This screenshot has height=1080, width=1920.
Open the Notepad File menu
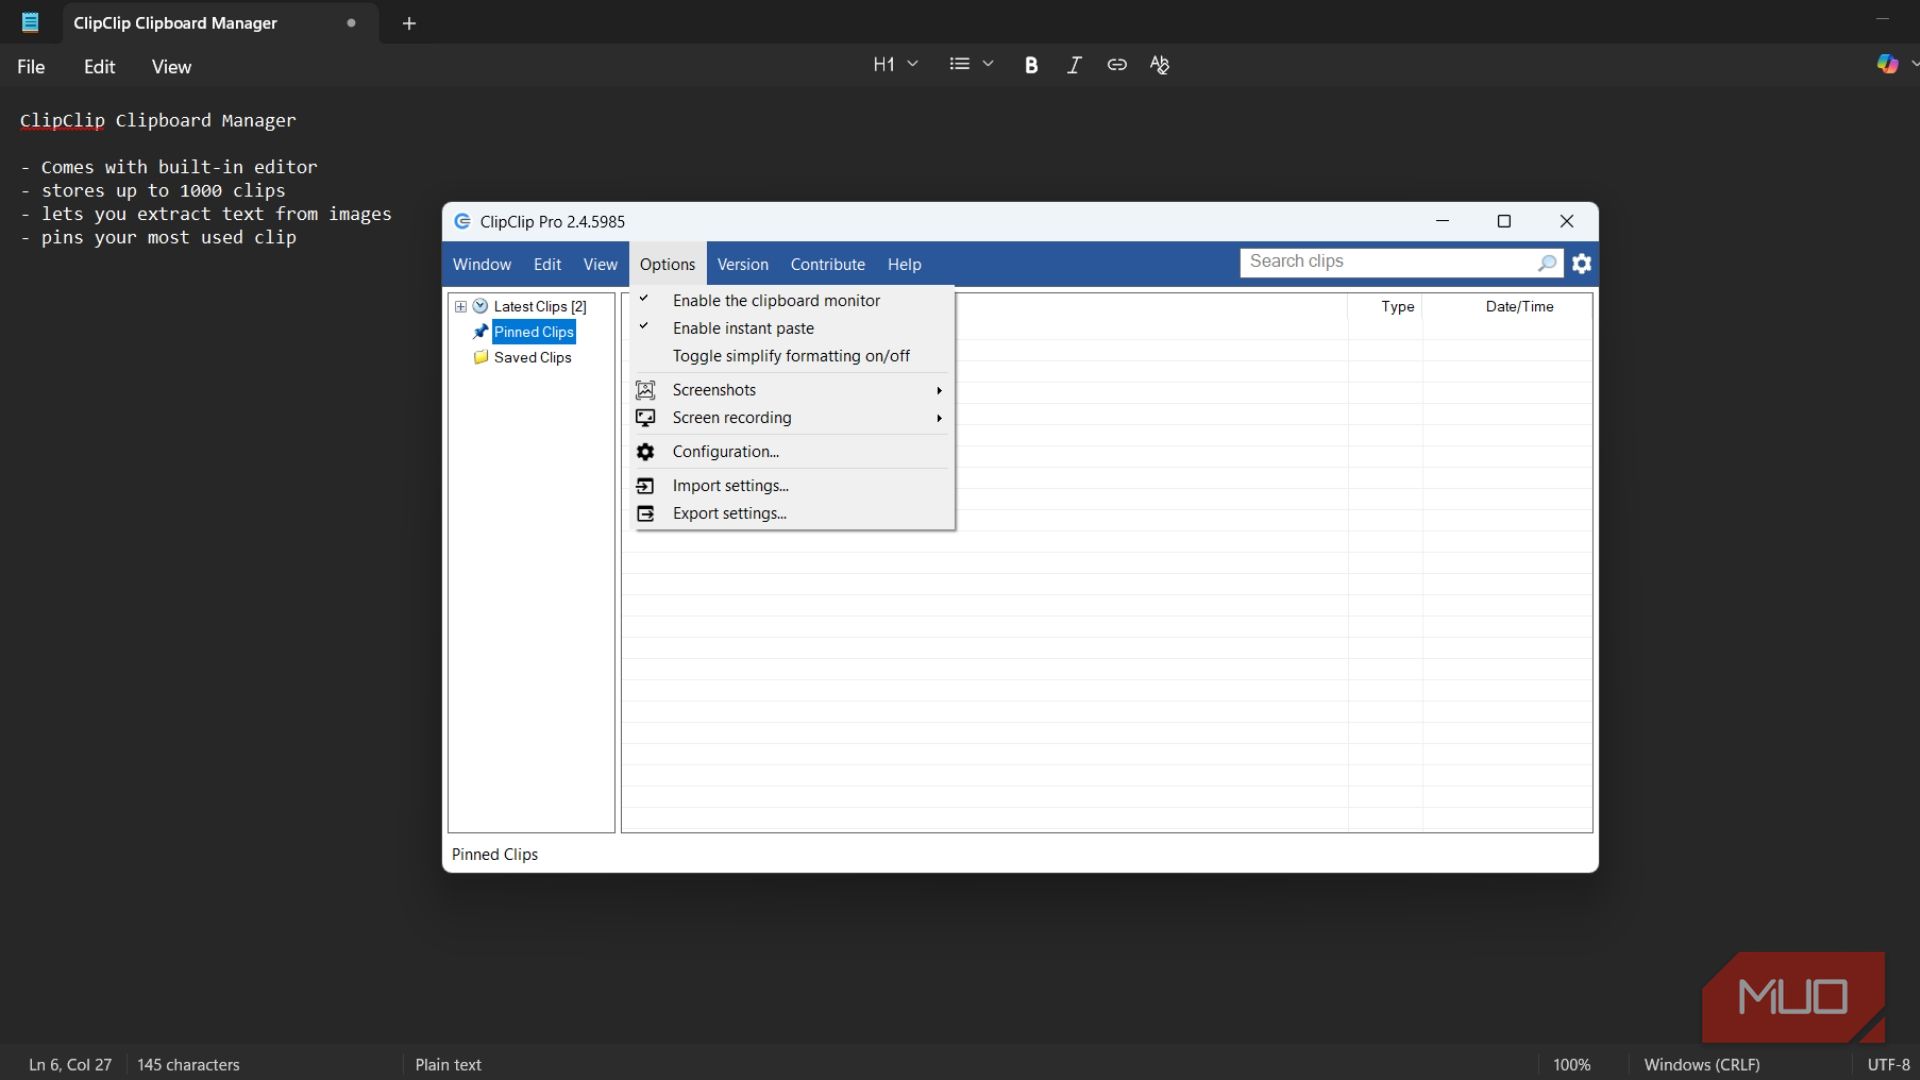click(31, 67)
